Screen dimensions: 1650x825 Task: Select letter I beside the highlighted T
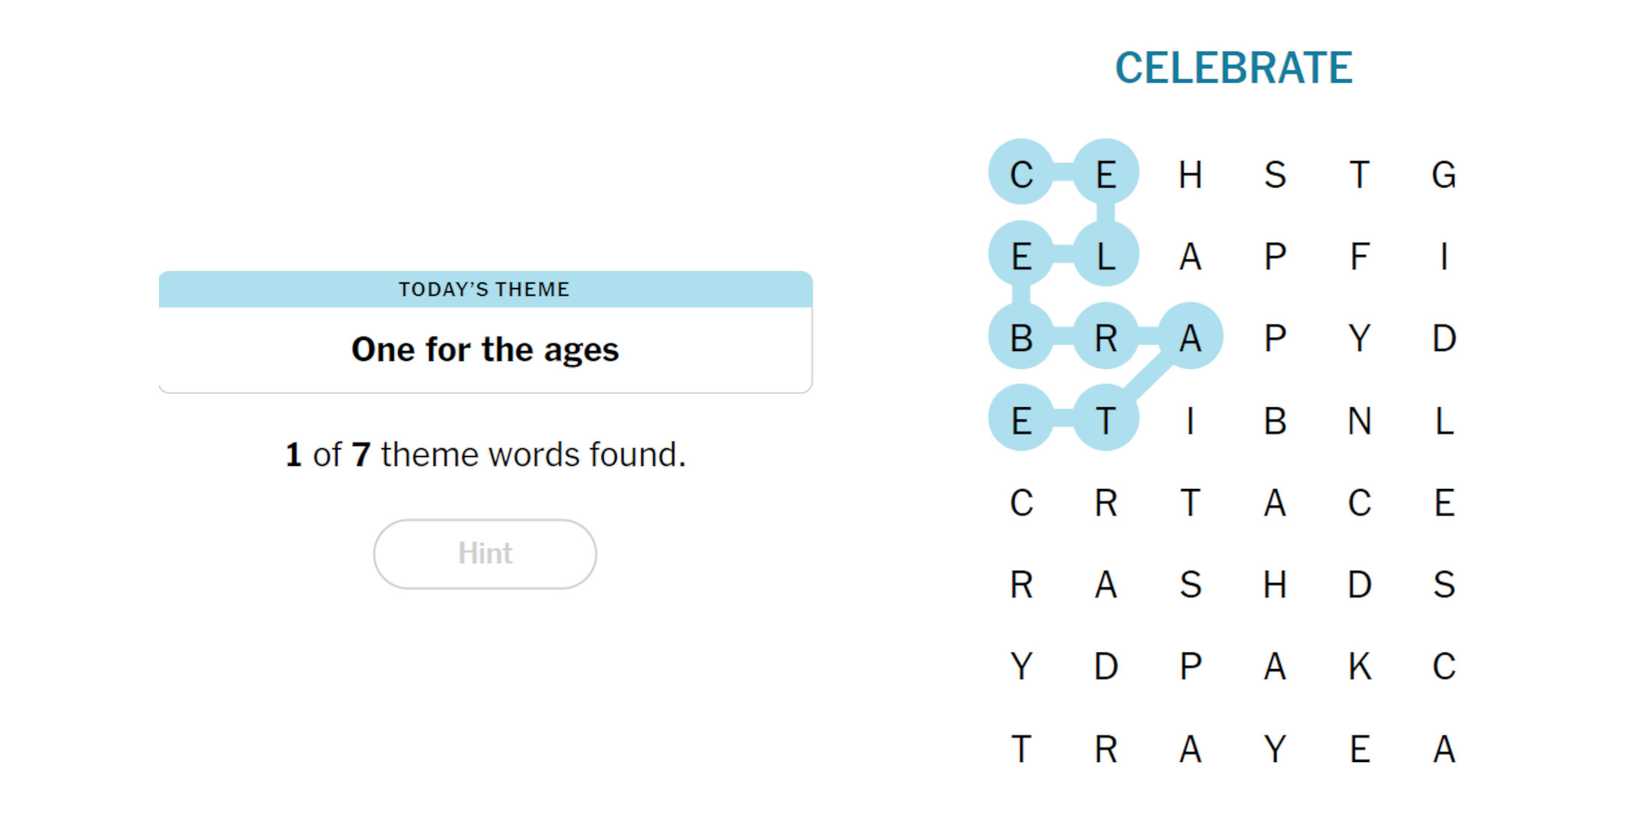pos(1190,421)
